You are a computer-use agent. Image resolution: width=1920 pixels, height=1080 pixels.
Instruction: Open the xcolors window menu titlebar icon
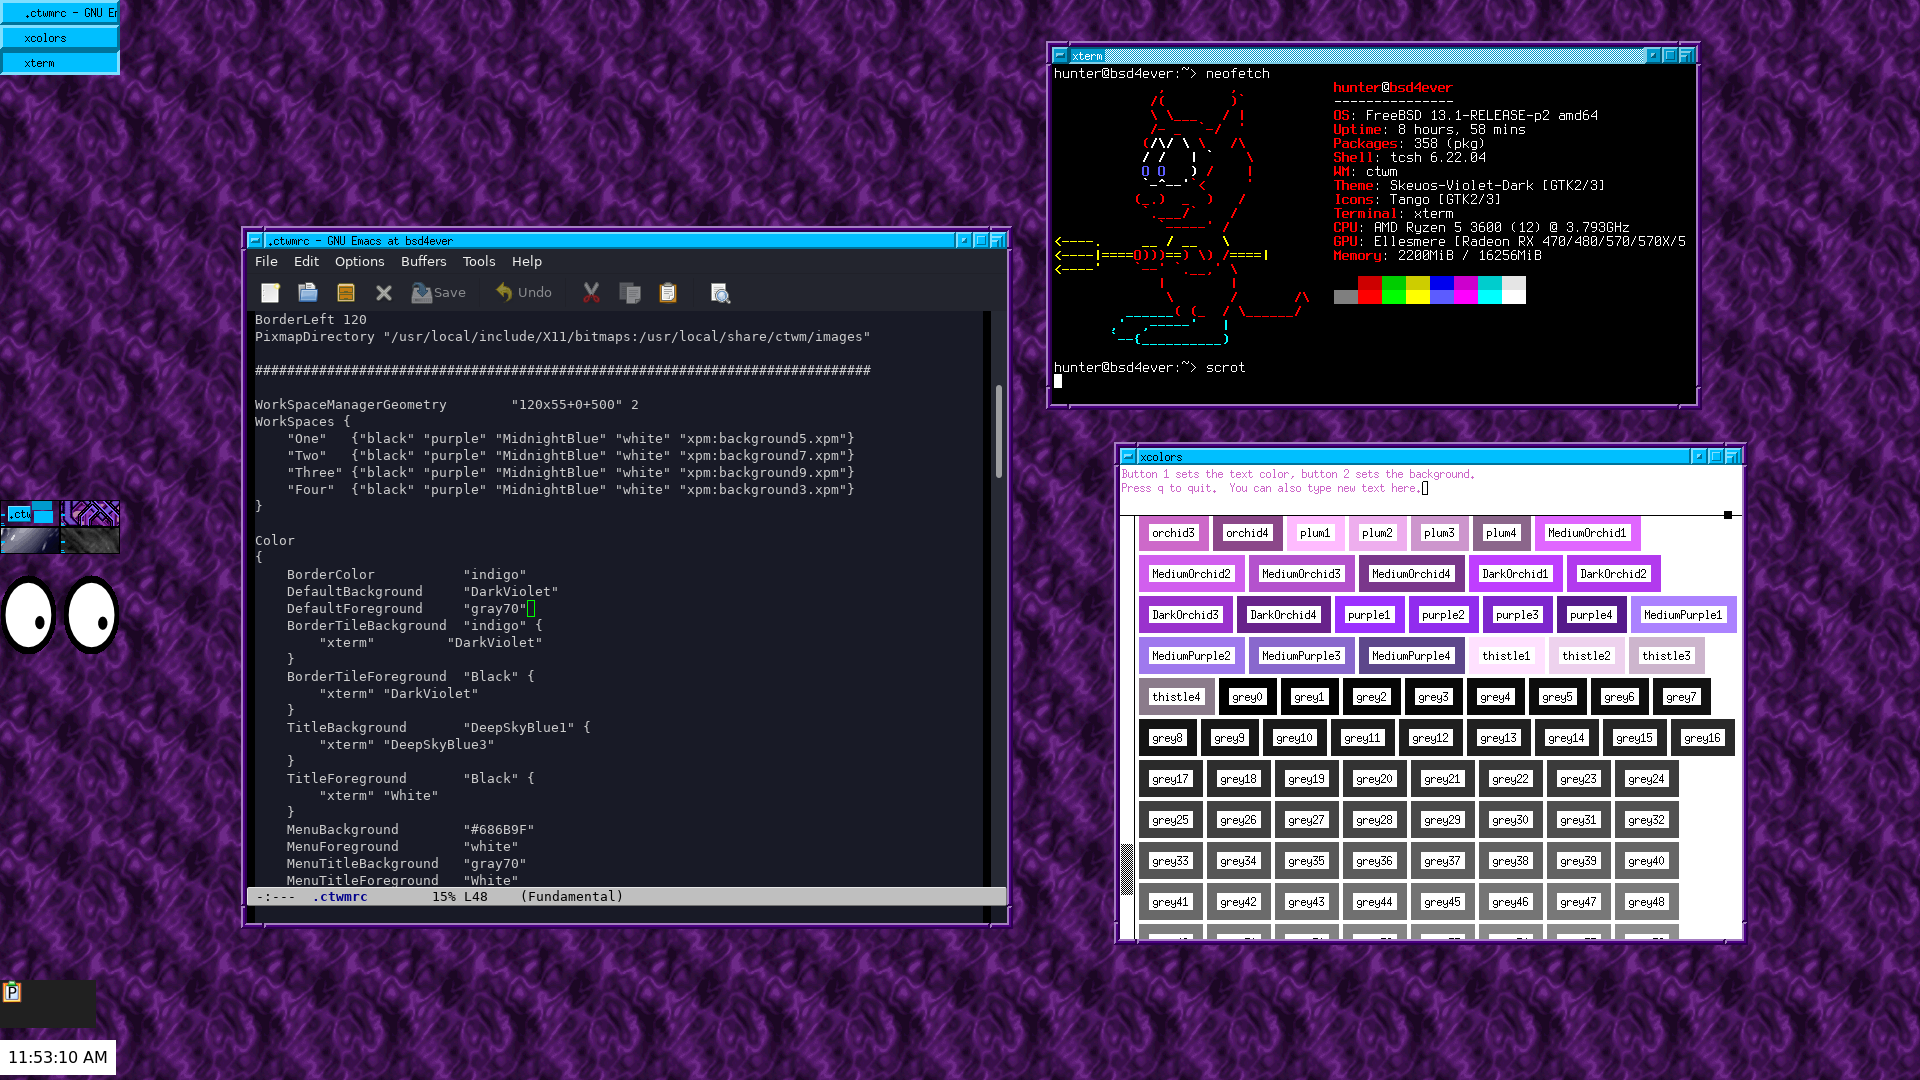(1128, 456)
